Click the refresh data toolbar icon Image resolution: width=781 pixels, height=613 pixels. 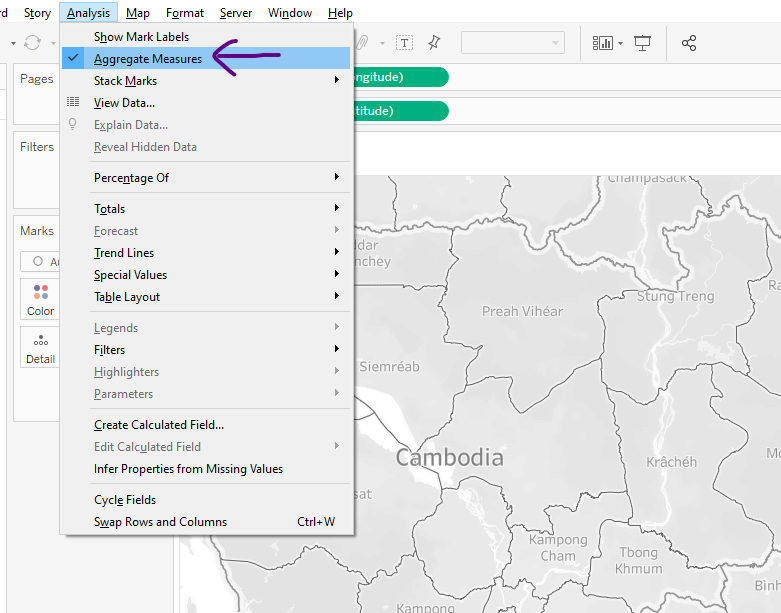[33, 43]
